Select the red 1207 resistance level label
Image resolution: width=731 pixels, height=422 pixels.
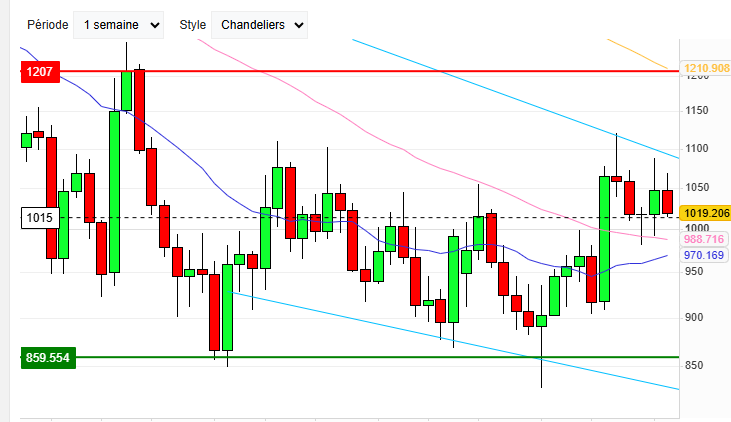[x=40, y=72]
